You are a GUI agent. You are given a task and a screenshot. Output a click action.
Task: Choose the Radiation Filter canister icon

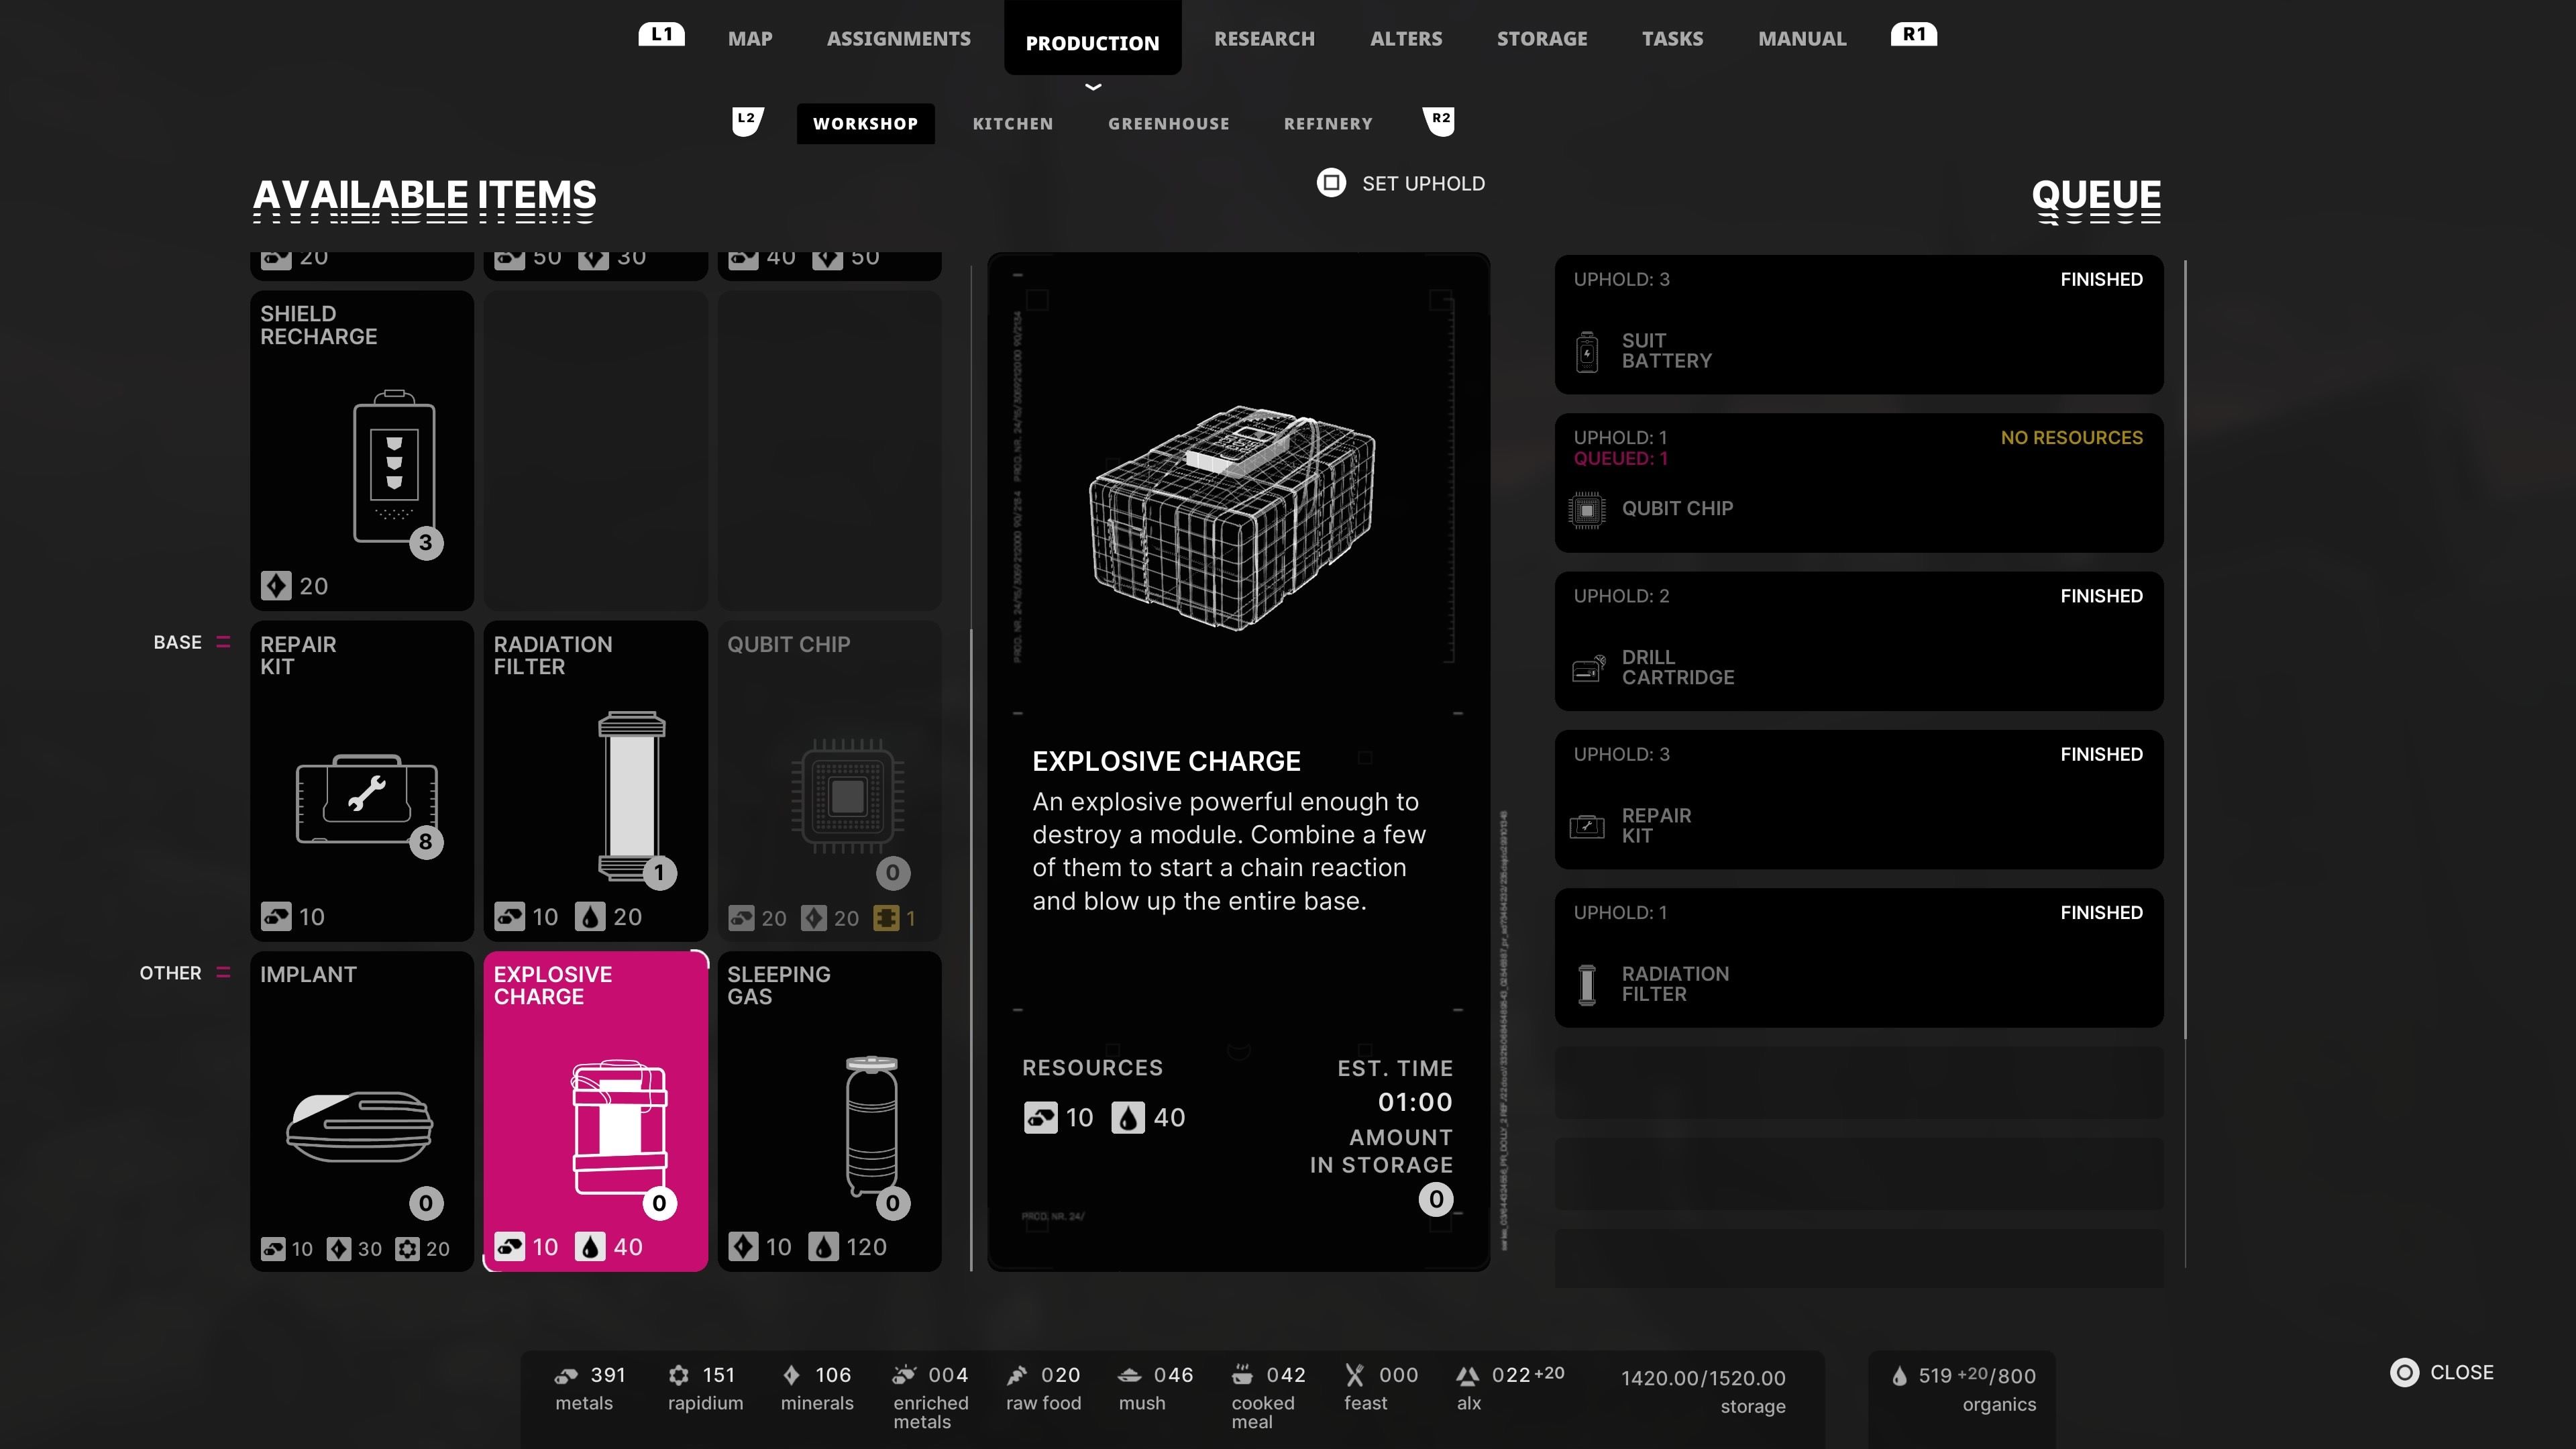point(632,796)
